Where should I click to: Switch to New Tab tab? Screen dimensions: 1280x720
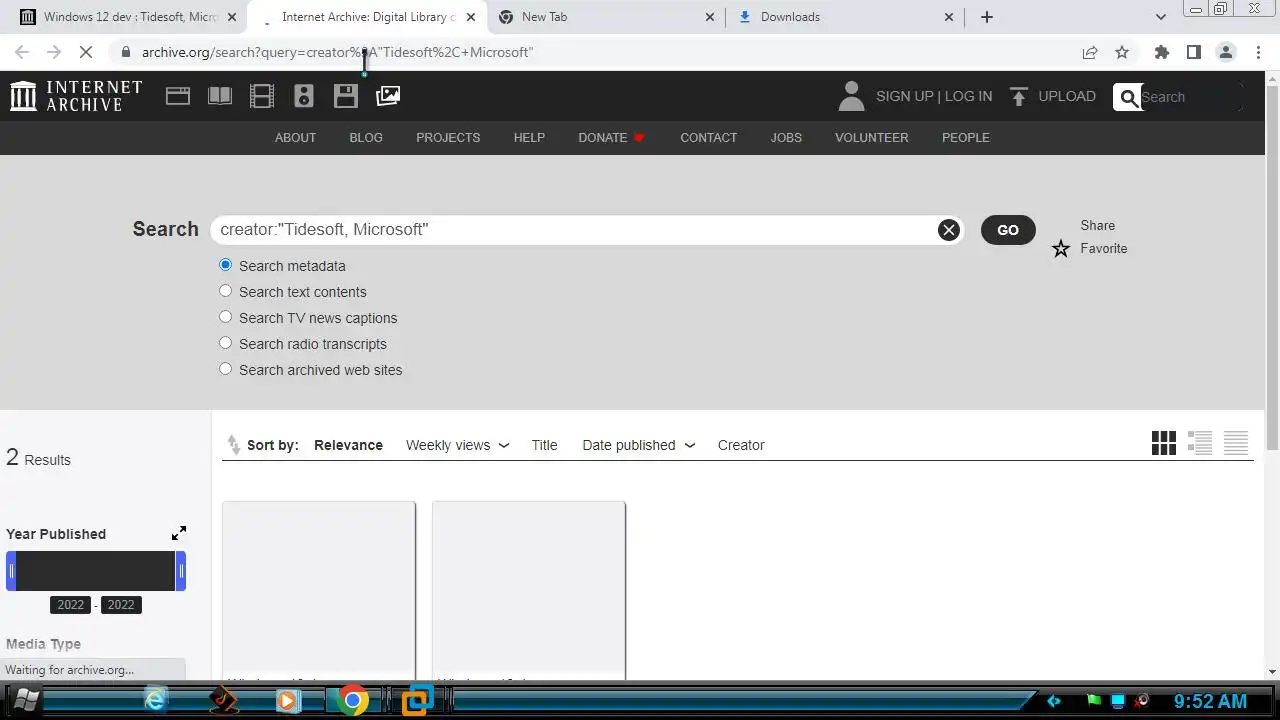coord(607,17)
